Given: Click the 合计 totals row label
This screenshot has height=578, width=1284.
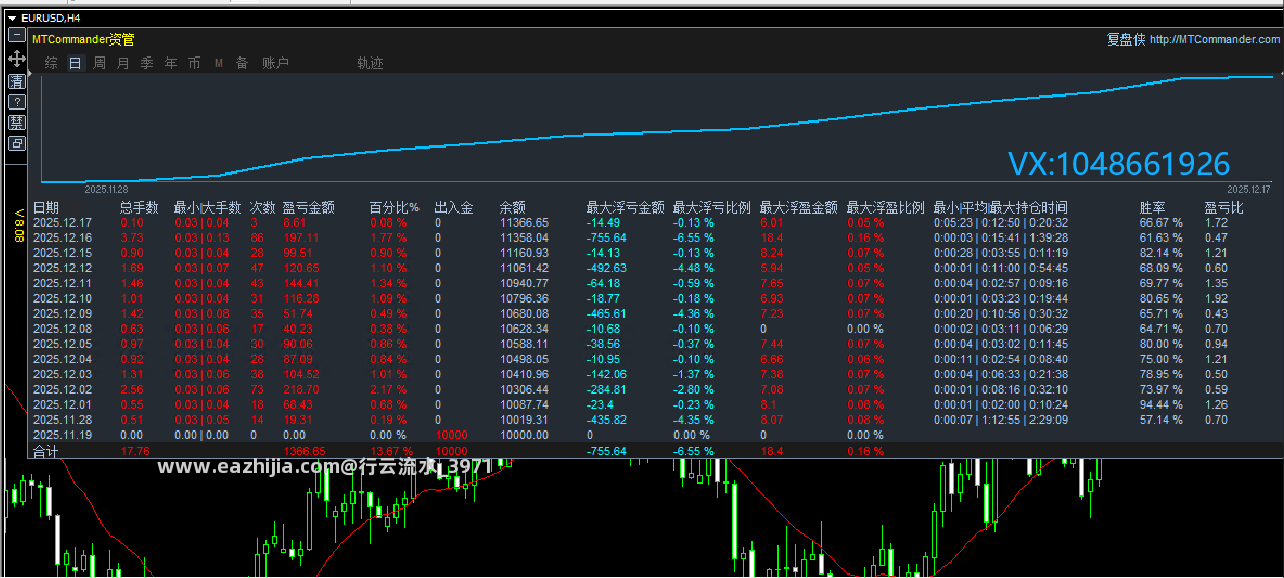Looking at the screenshot, I should coord(46,451).
